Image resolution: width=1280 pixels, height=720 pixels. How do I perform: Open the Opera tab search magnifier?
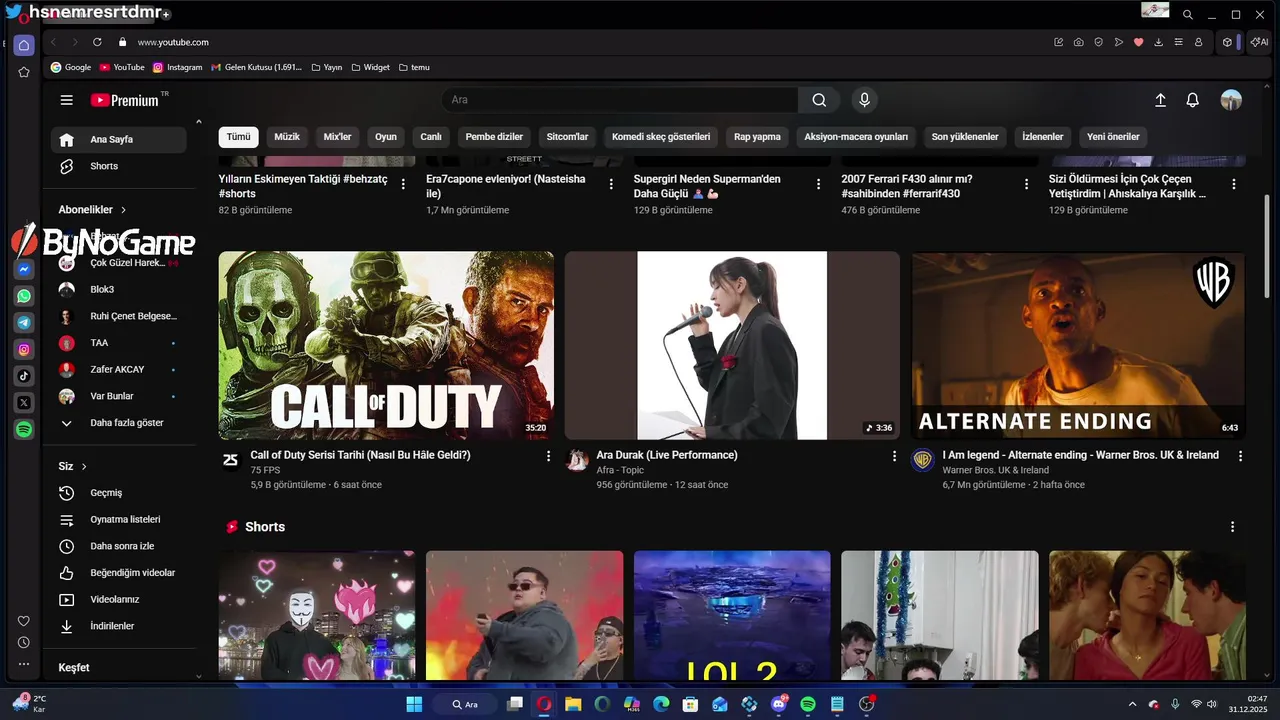coord(1187,15)
